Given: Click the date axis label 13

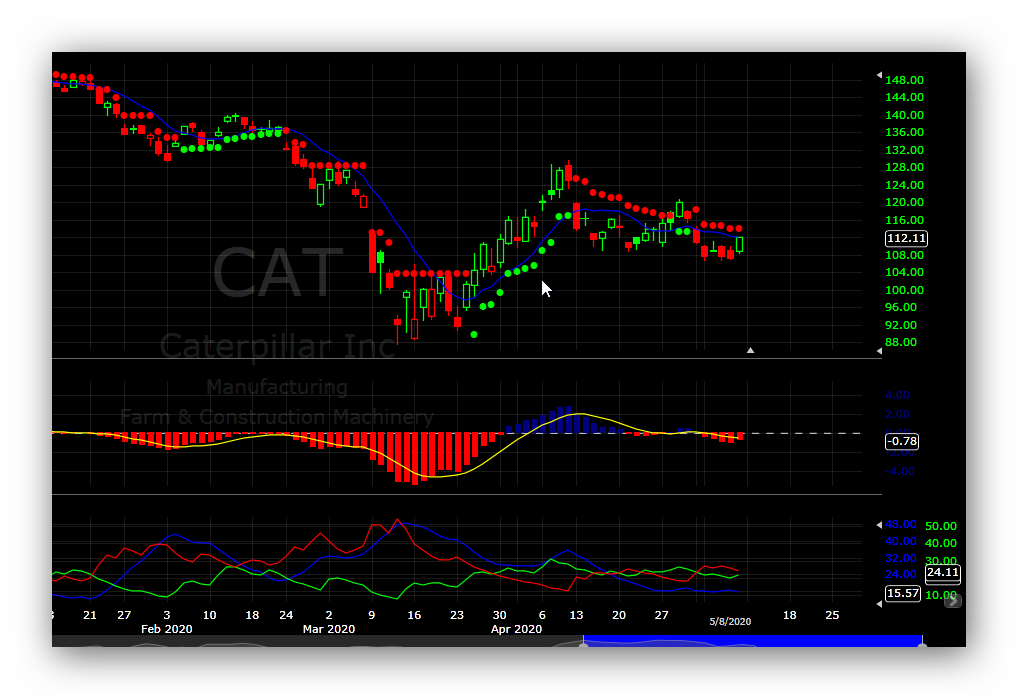Looking at the screenshot, I should click(x=577, y=615).
